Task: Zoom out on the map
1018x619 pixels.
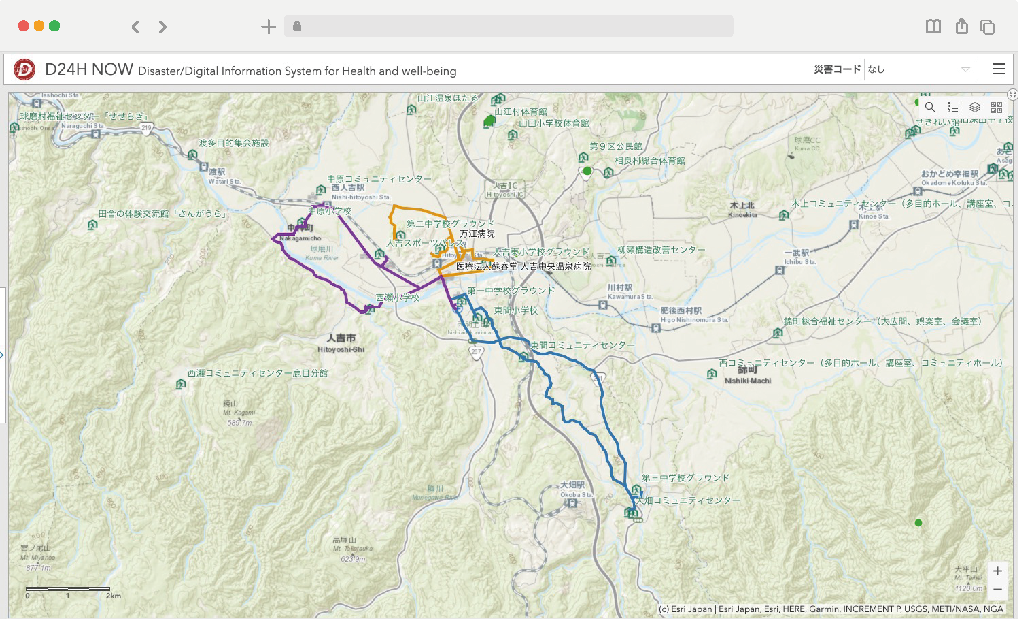Action: 997,590
